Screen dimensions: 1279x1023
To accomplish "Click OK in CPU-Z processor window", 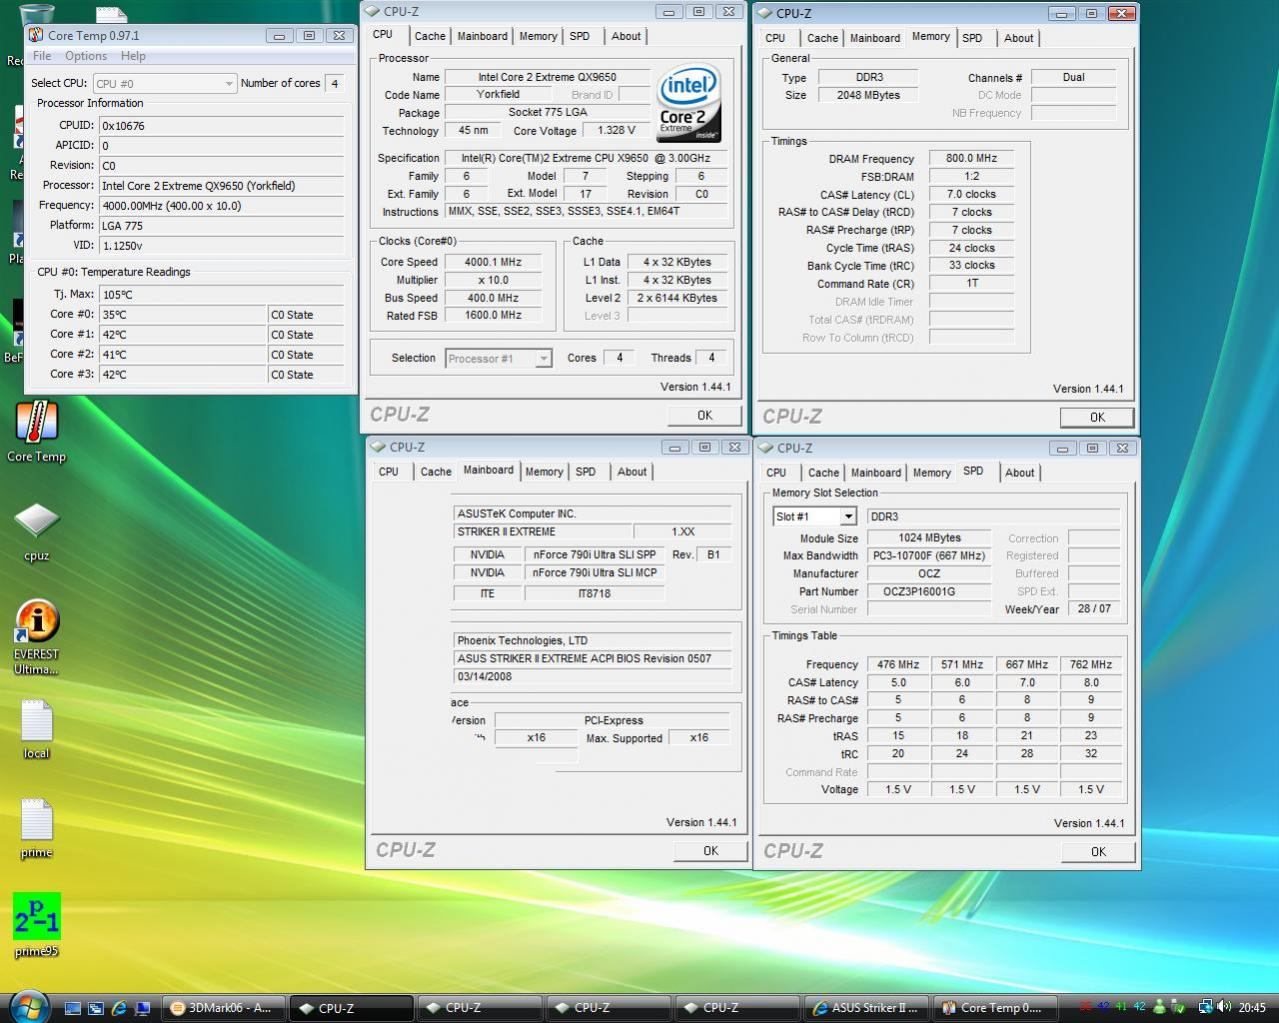I will pos(705,415).
